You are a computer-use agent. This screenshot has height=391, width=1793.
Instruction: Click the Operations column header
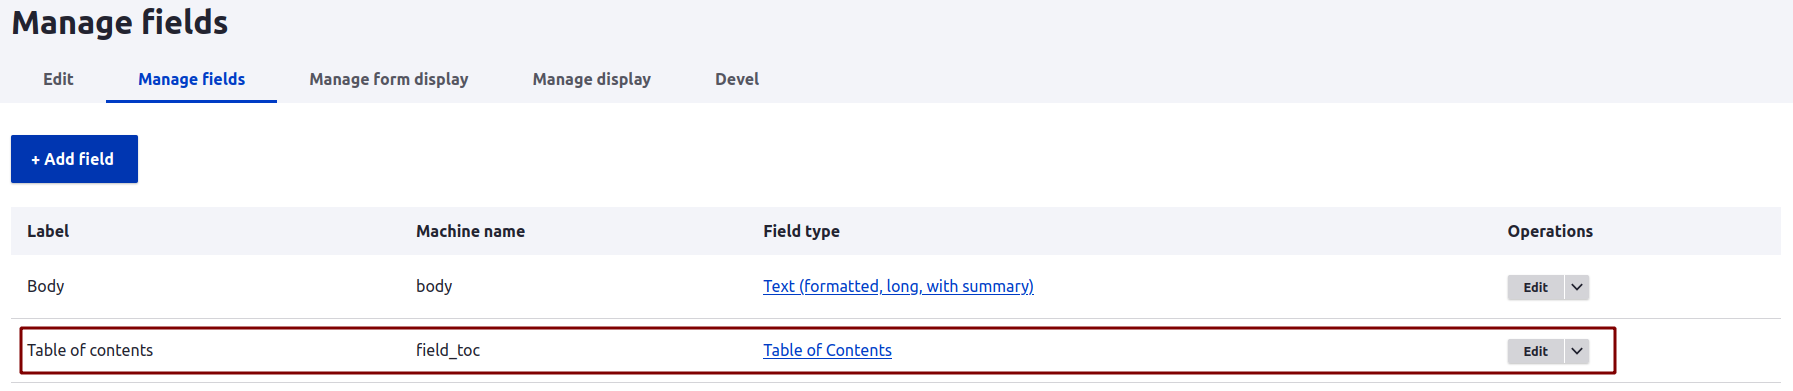click(1550, 231)
